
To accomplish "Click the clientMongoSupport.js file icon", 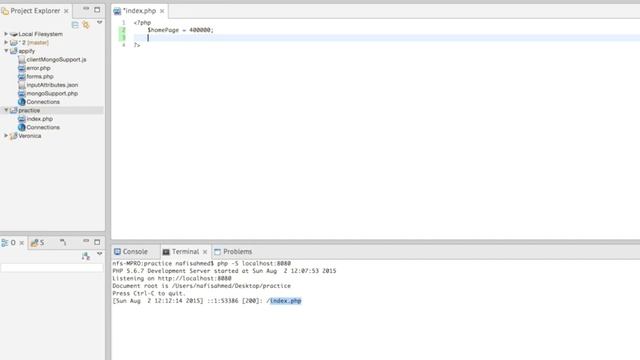I will [22, 60].
